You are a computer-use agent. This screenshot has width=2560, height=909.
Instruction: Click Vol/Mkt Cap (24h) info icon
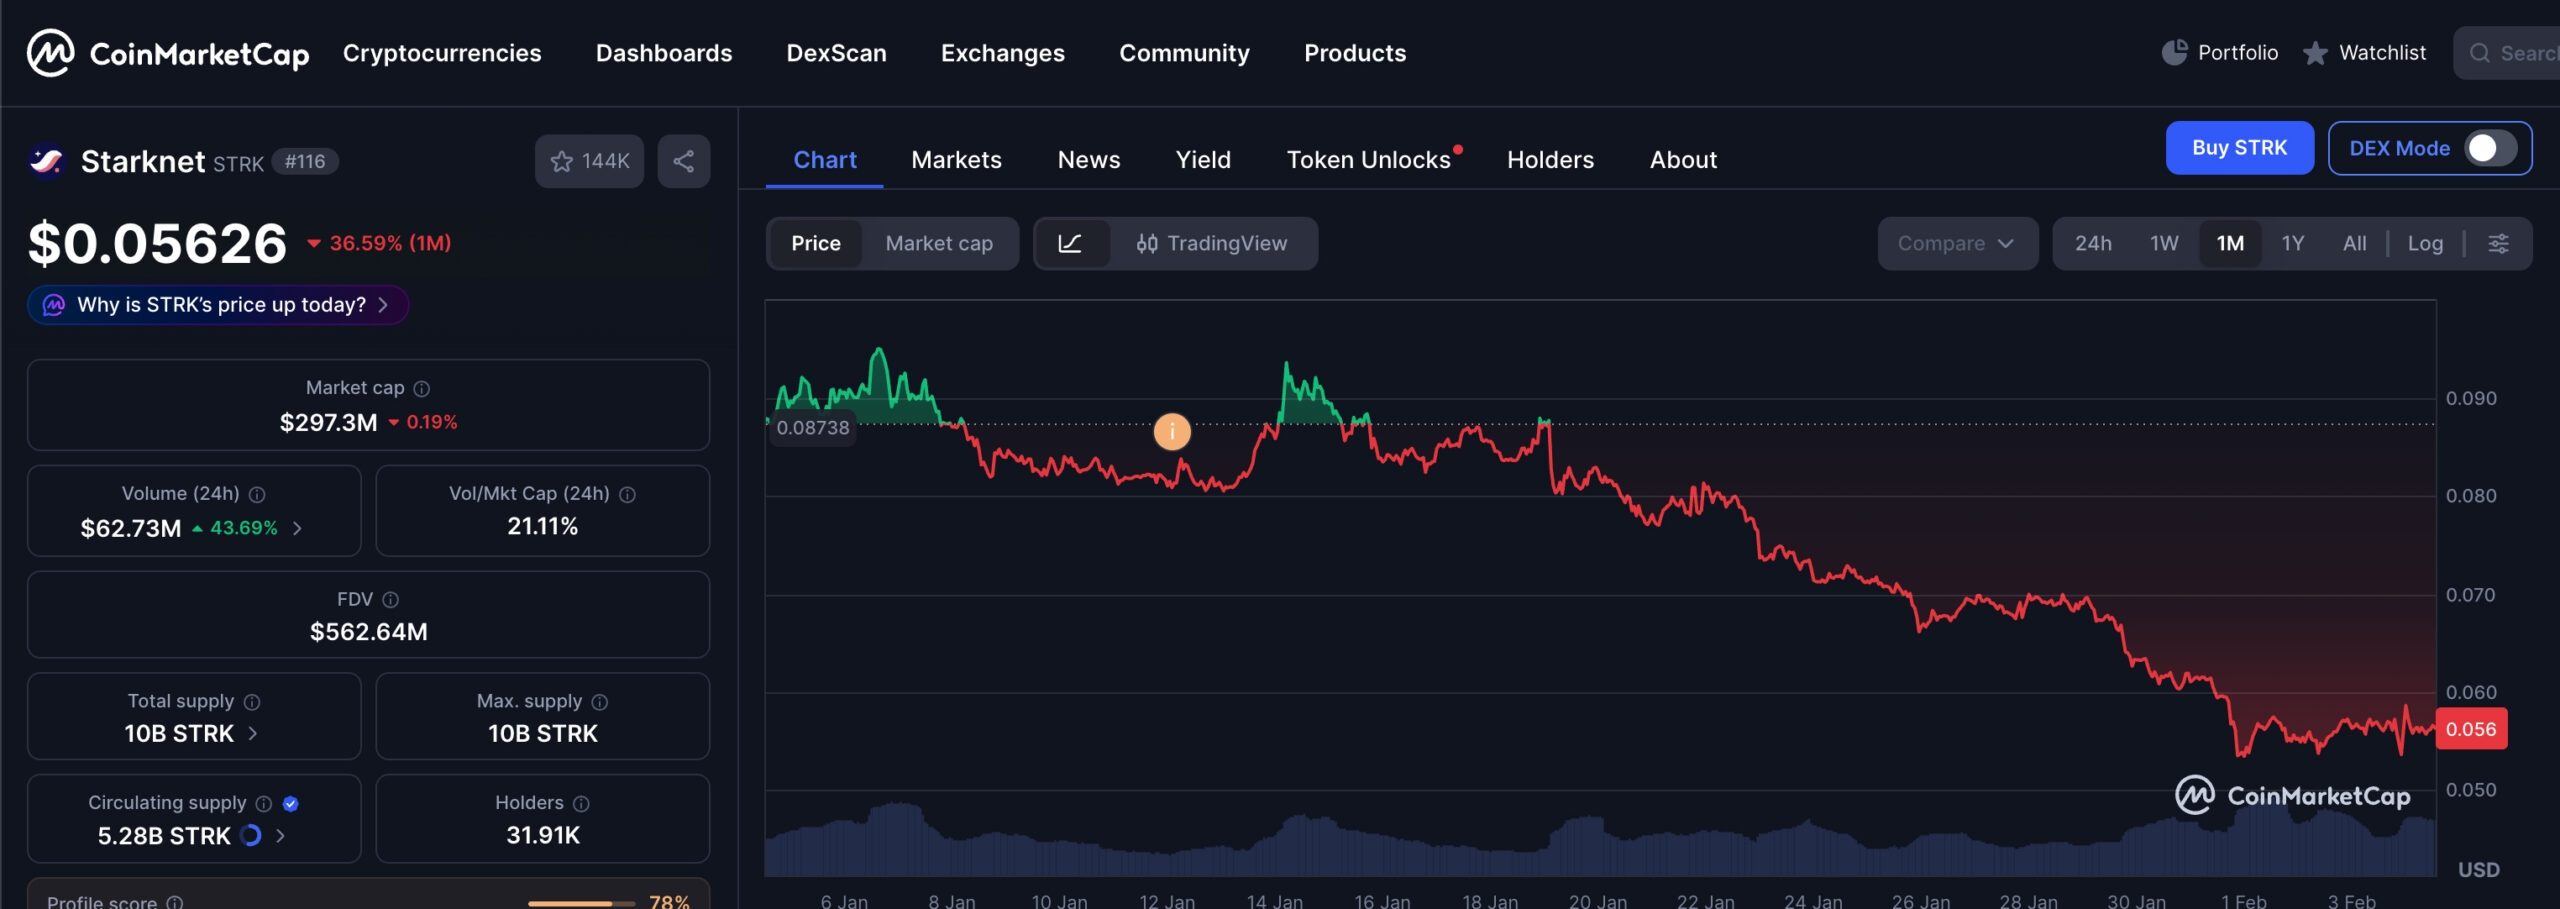[x=627, y=494]
